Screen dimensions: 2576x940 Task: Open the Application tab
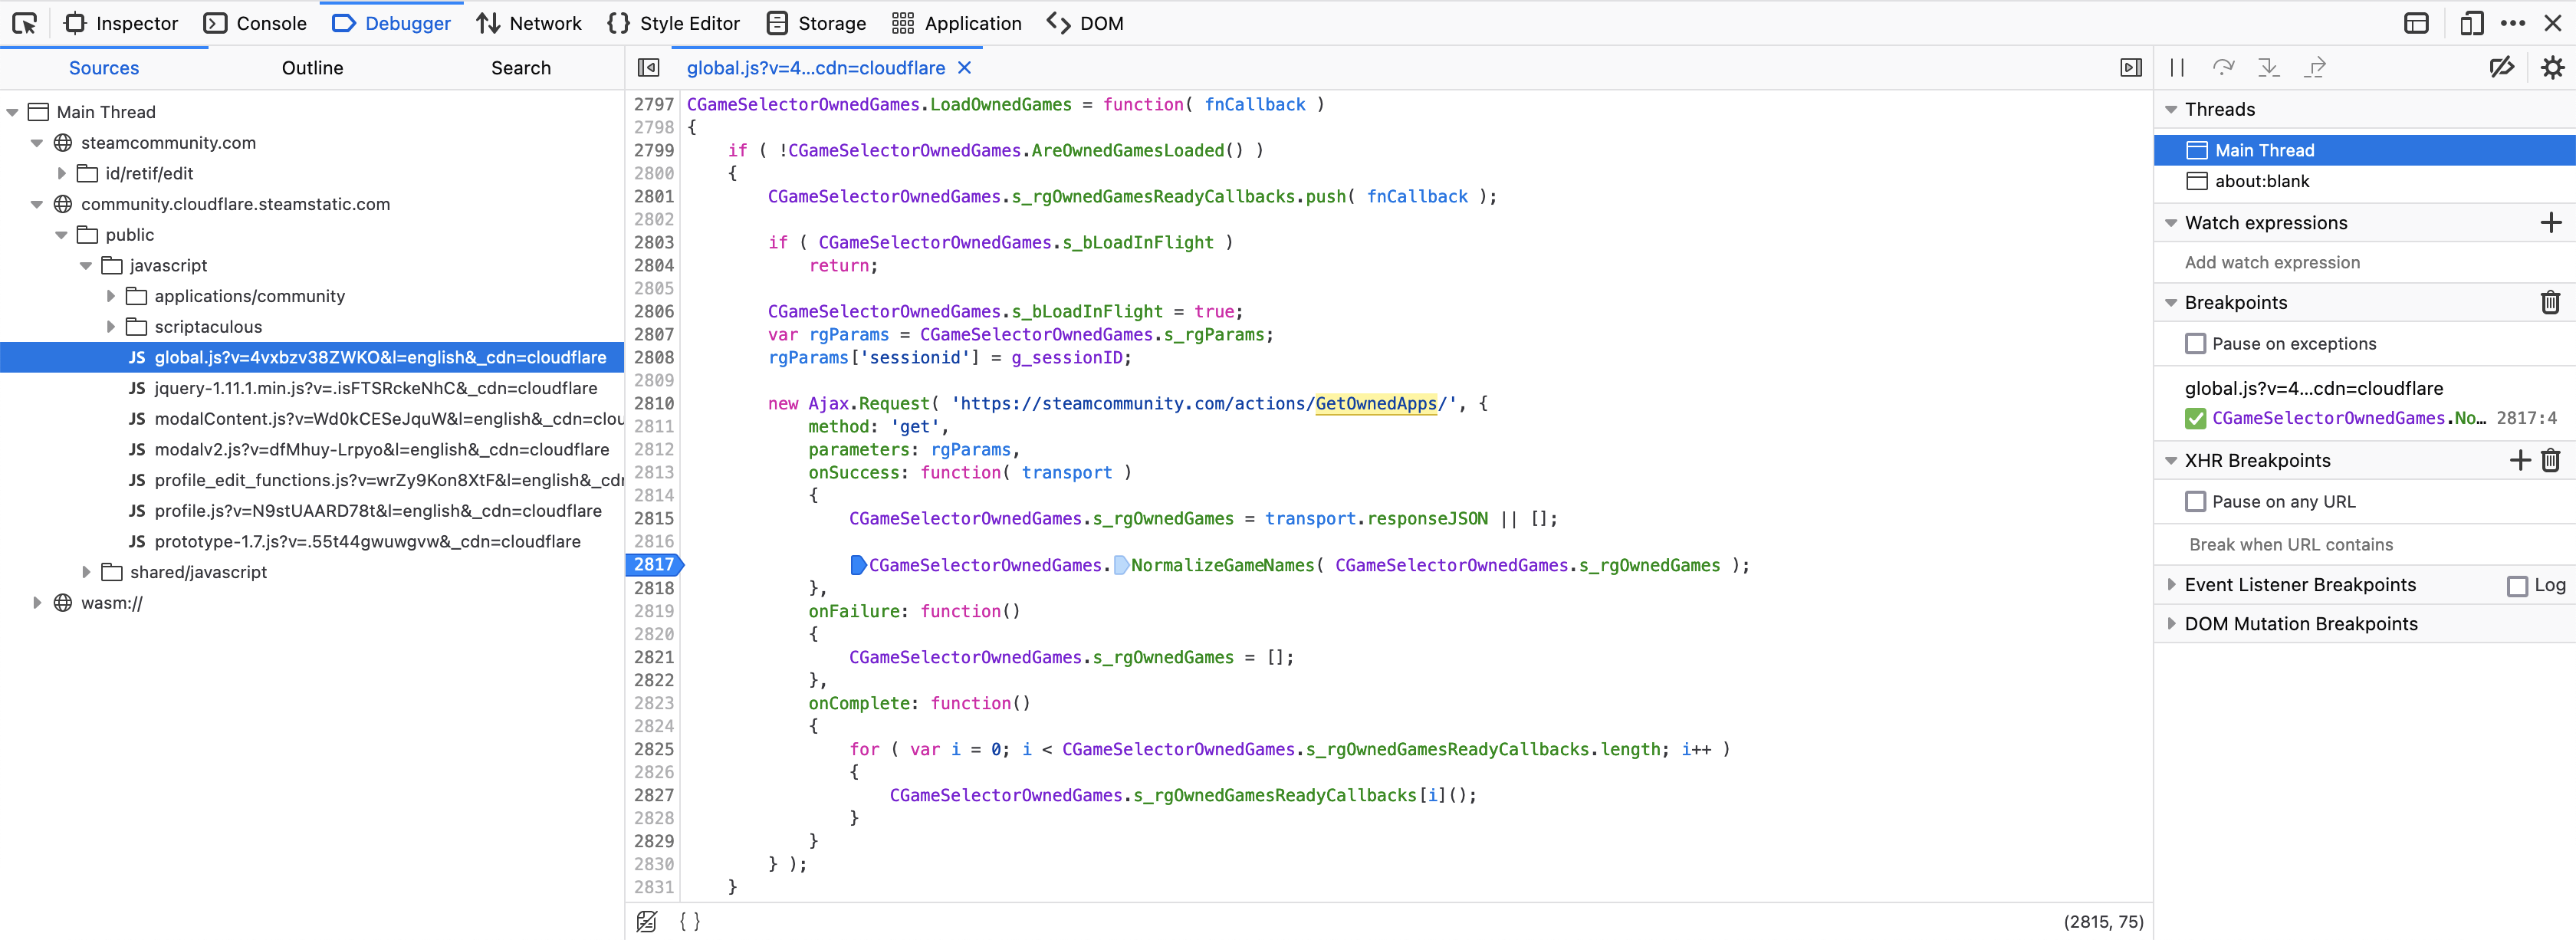click(x=956, y=23)
